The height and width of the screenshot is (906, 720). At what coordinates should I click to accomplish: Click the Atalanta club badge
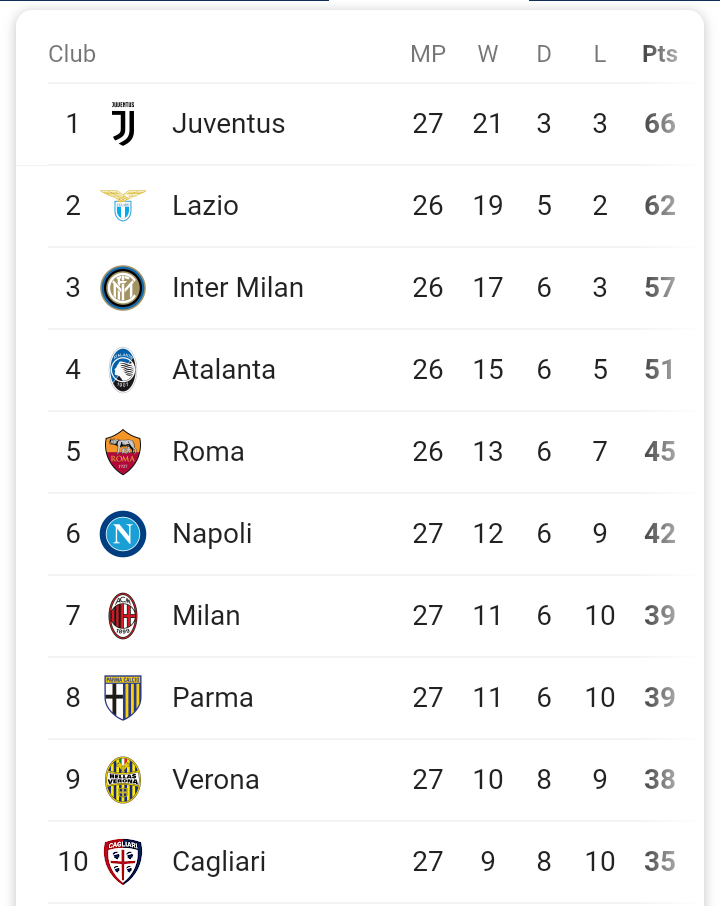[x=123, y=370]
